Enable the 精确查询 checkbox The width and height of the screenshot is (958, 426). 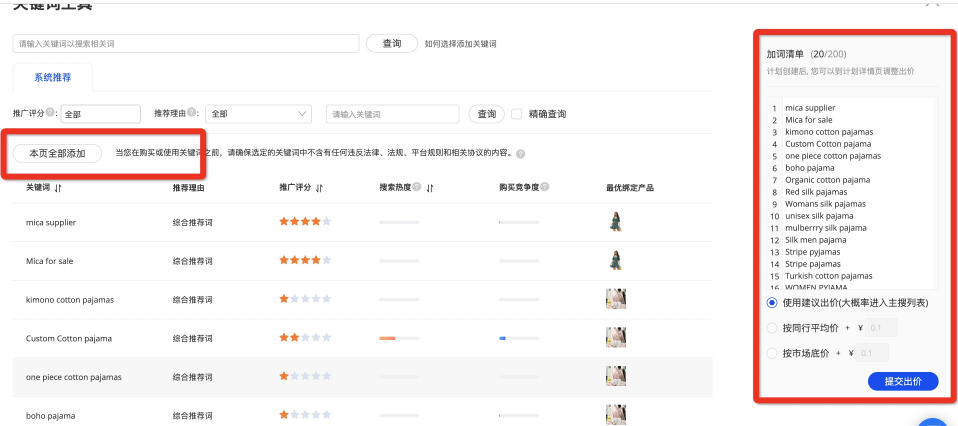pyautogui.click(x=517, y=114)
